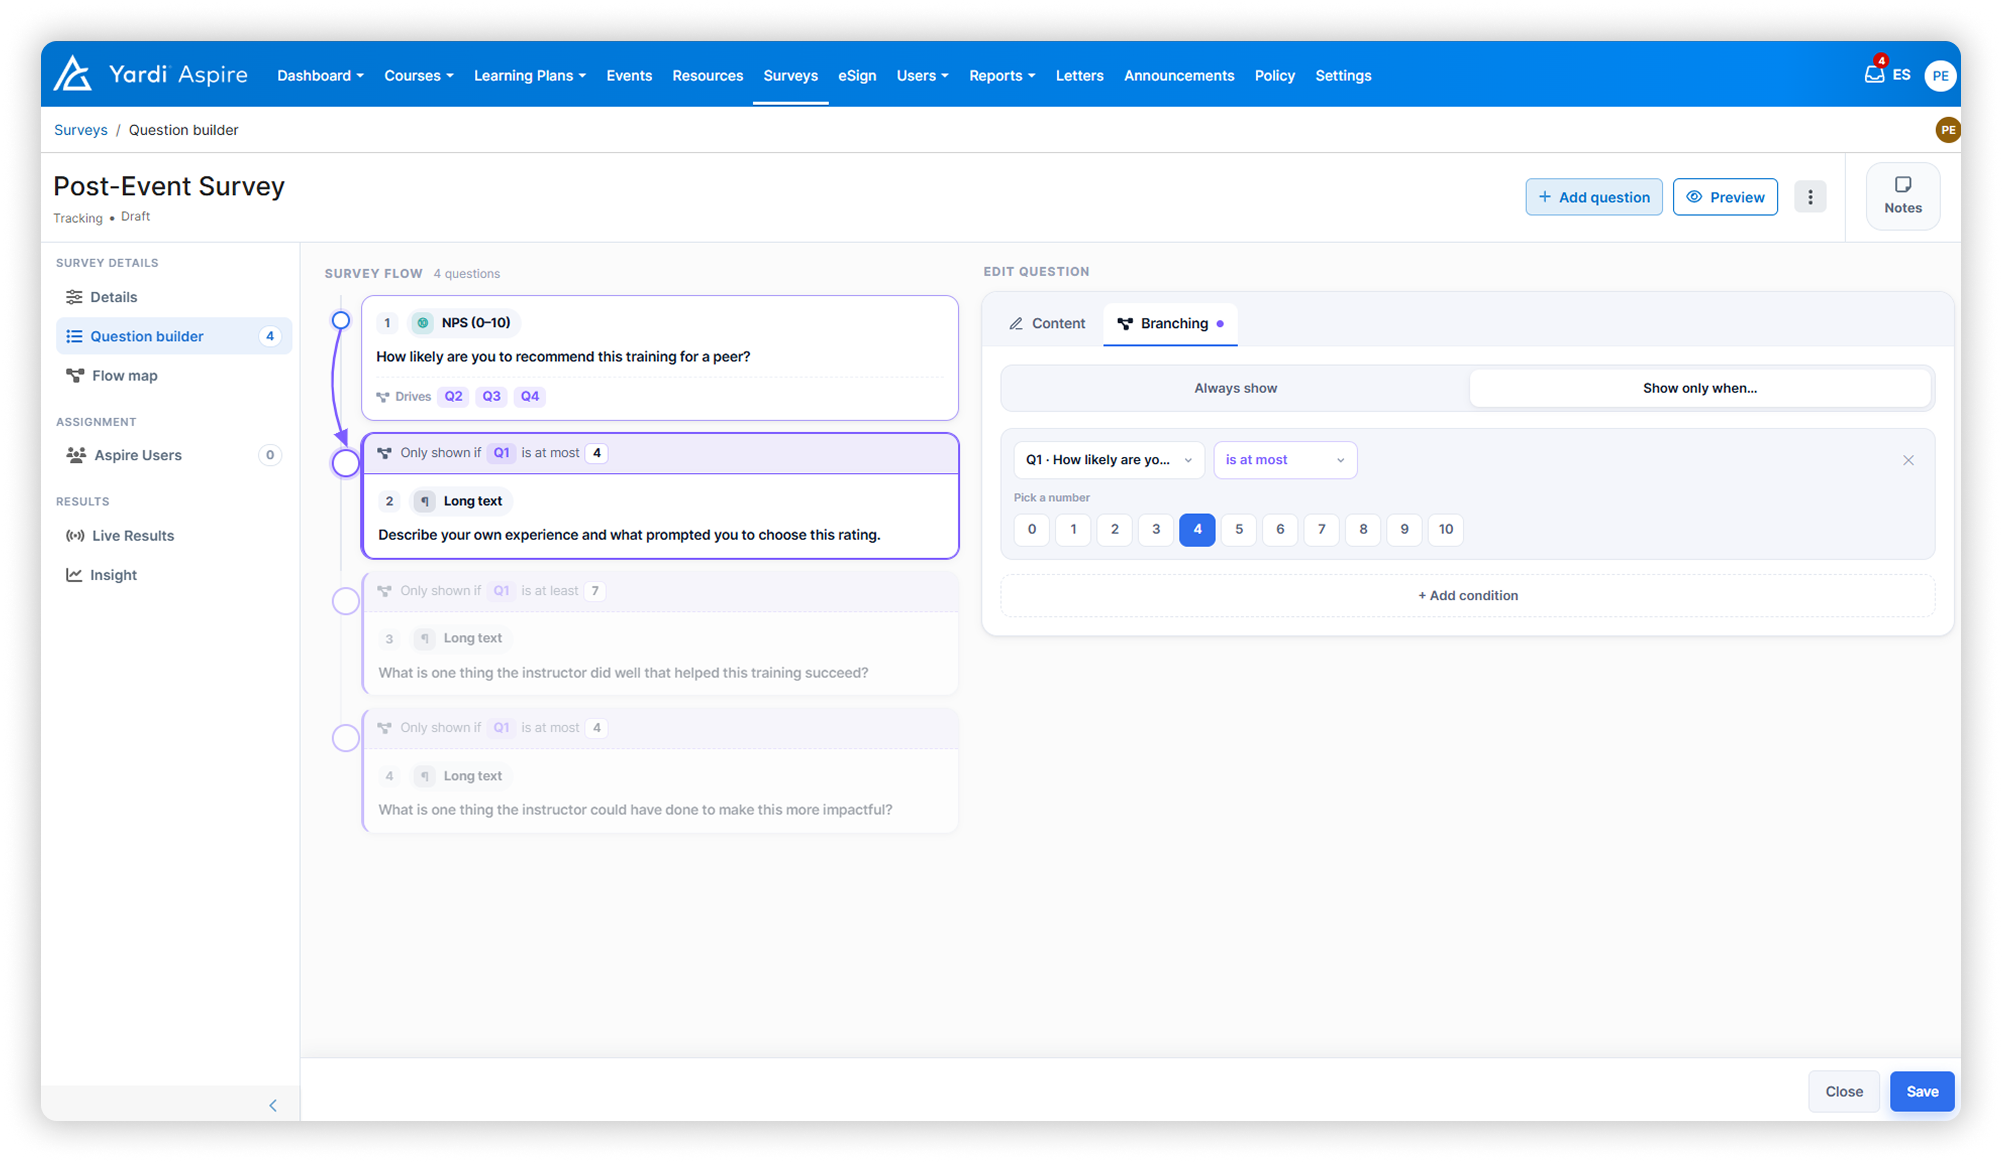Open the Notes panel

pos(1902,196)
